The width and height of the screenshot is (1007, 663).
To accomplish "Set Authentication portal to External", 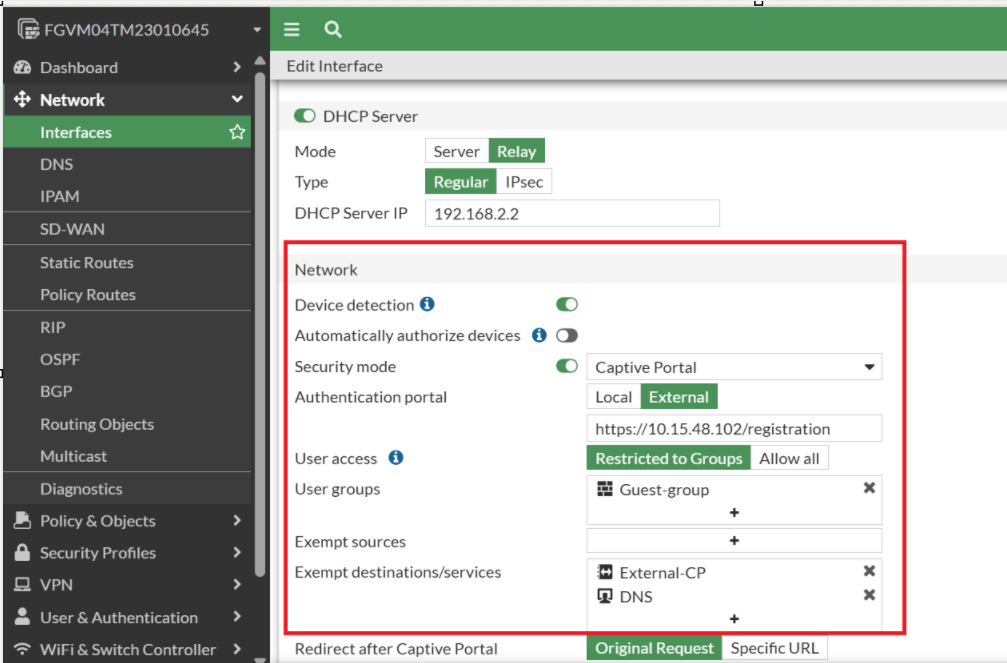I will pos(679,396).
